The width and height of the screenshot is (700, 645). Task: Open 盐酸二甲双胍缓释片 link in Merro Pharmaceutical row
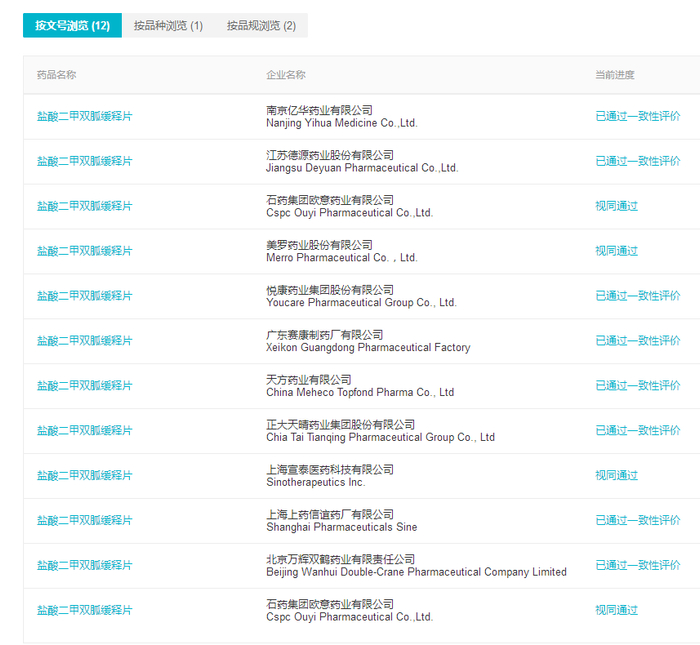[x=85, y=251]
